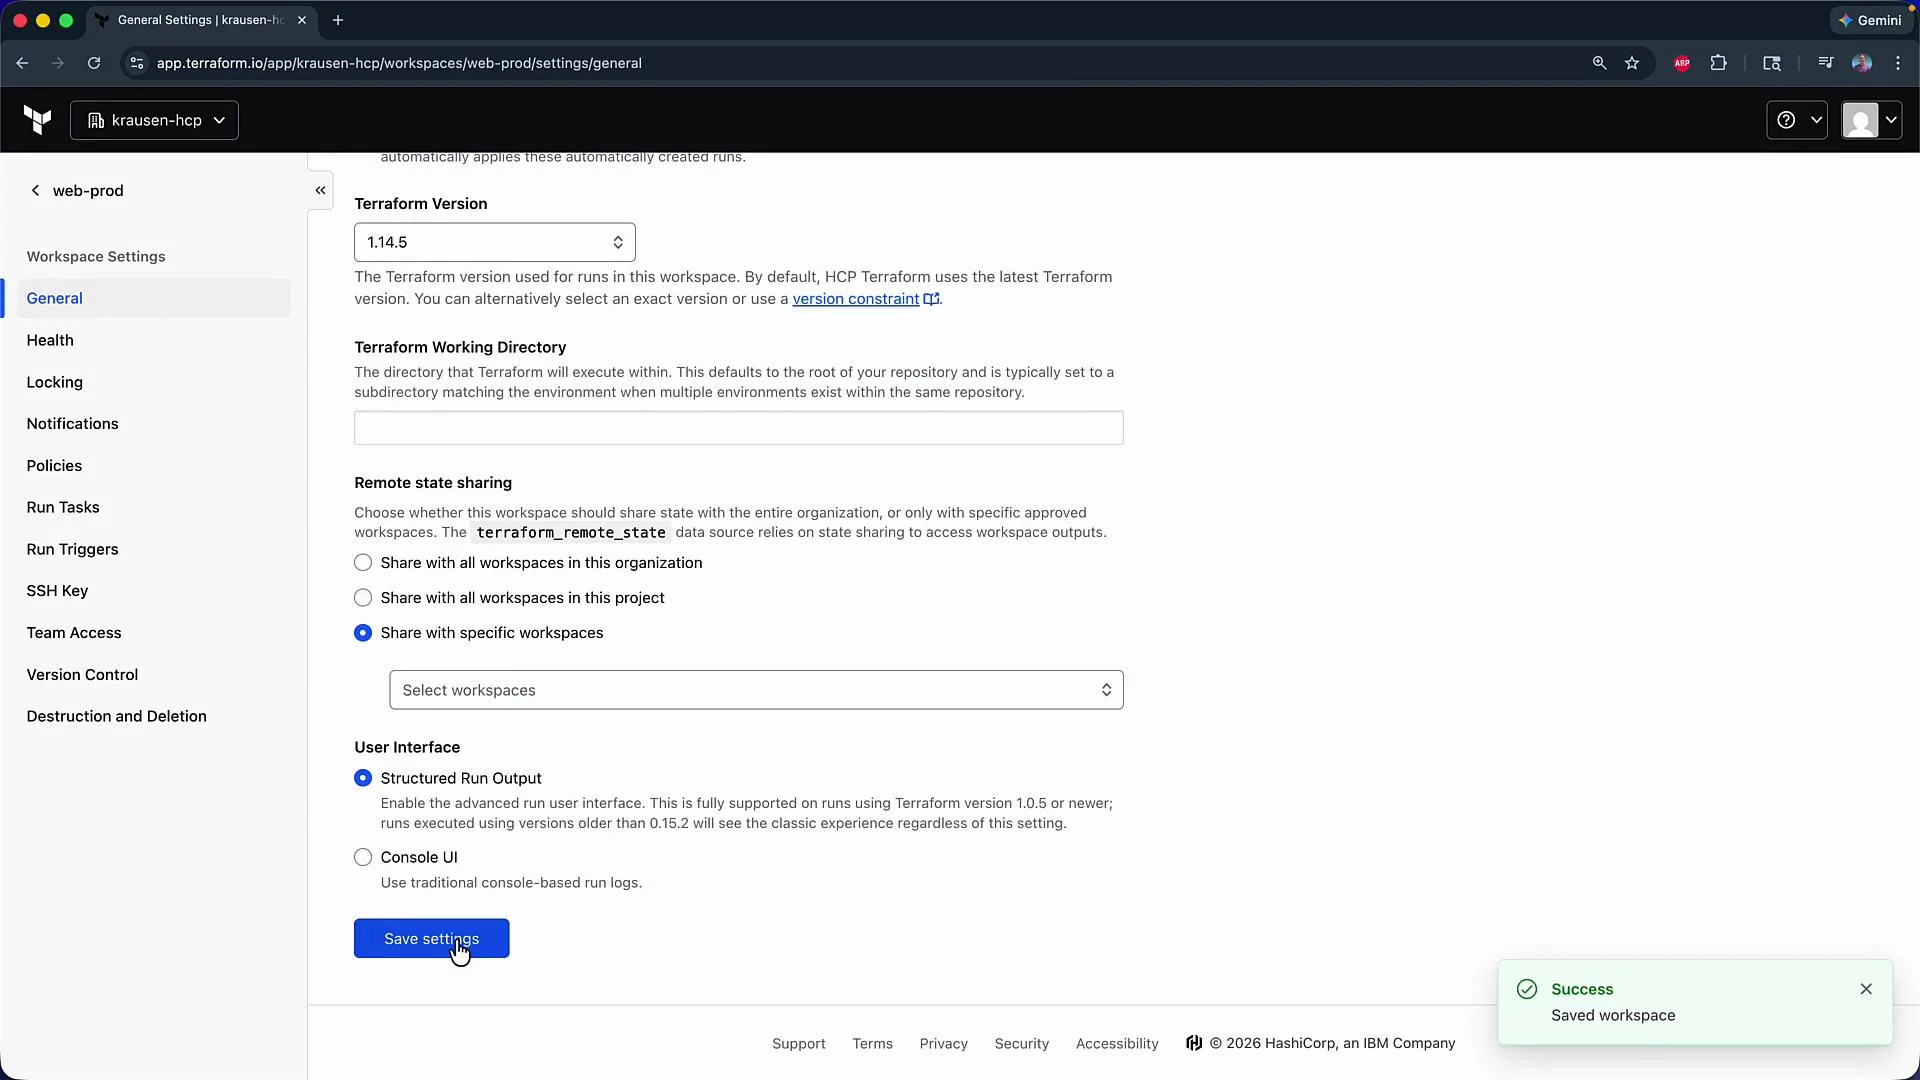Click the browser forward arrow
The image size is (1920, 1080).
58,63
